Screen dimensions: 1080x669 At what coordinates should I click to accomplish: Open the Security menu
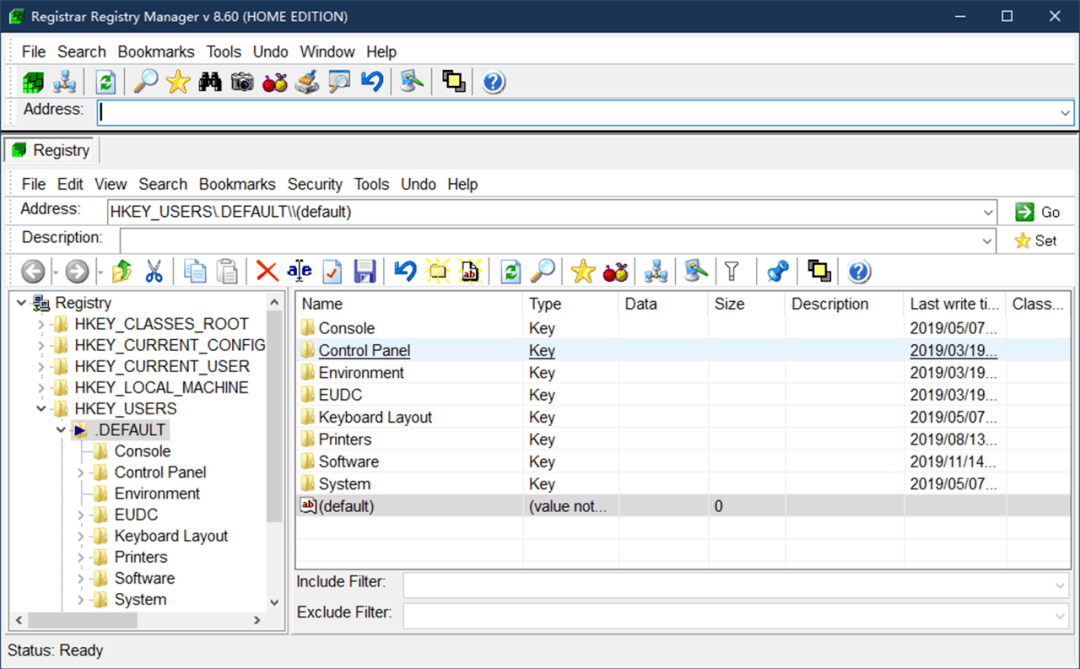315,184
